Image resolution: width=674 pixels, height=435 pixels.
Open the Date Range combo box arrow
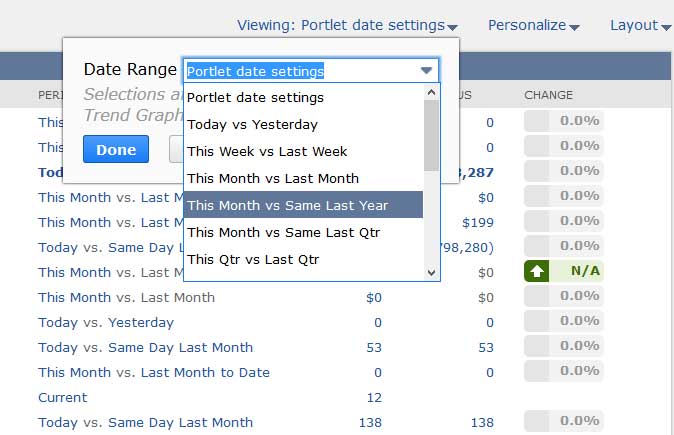pos(427,71)
